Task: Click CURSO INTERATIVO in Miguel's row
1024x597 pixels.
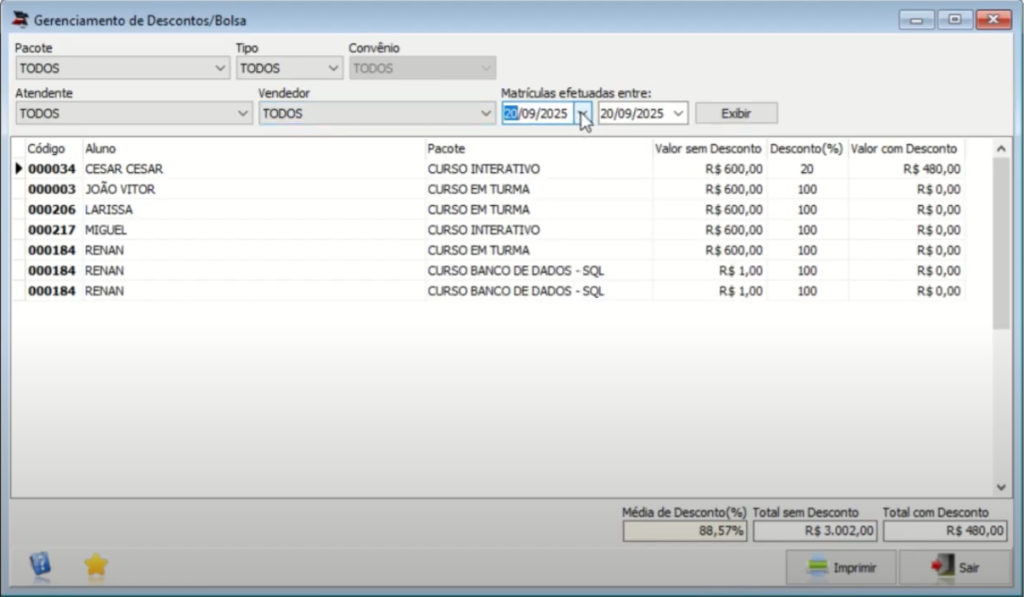Action: point(483,230)
